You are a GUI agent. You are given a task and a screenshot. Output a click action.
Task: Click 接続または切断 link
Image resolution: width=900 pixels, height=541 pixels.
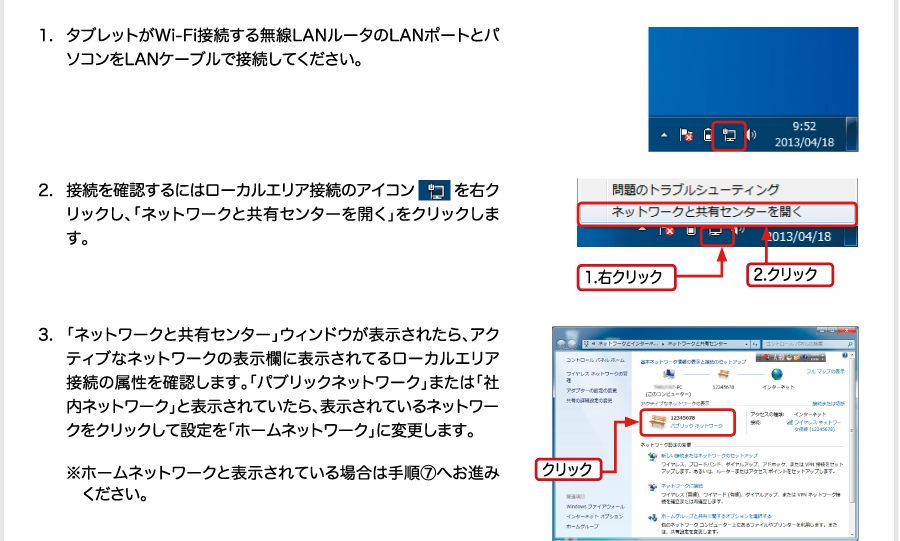pyautogui.click(x=828, y=403)
